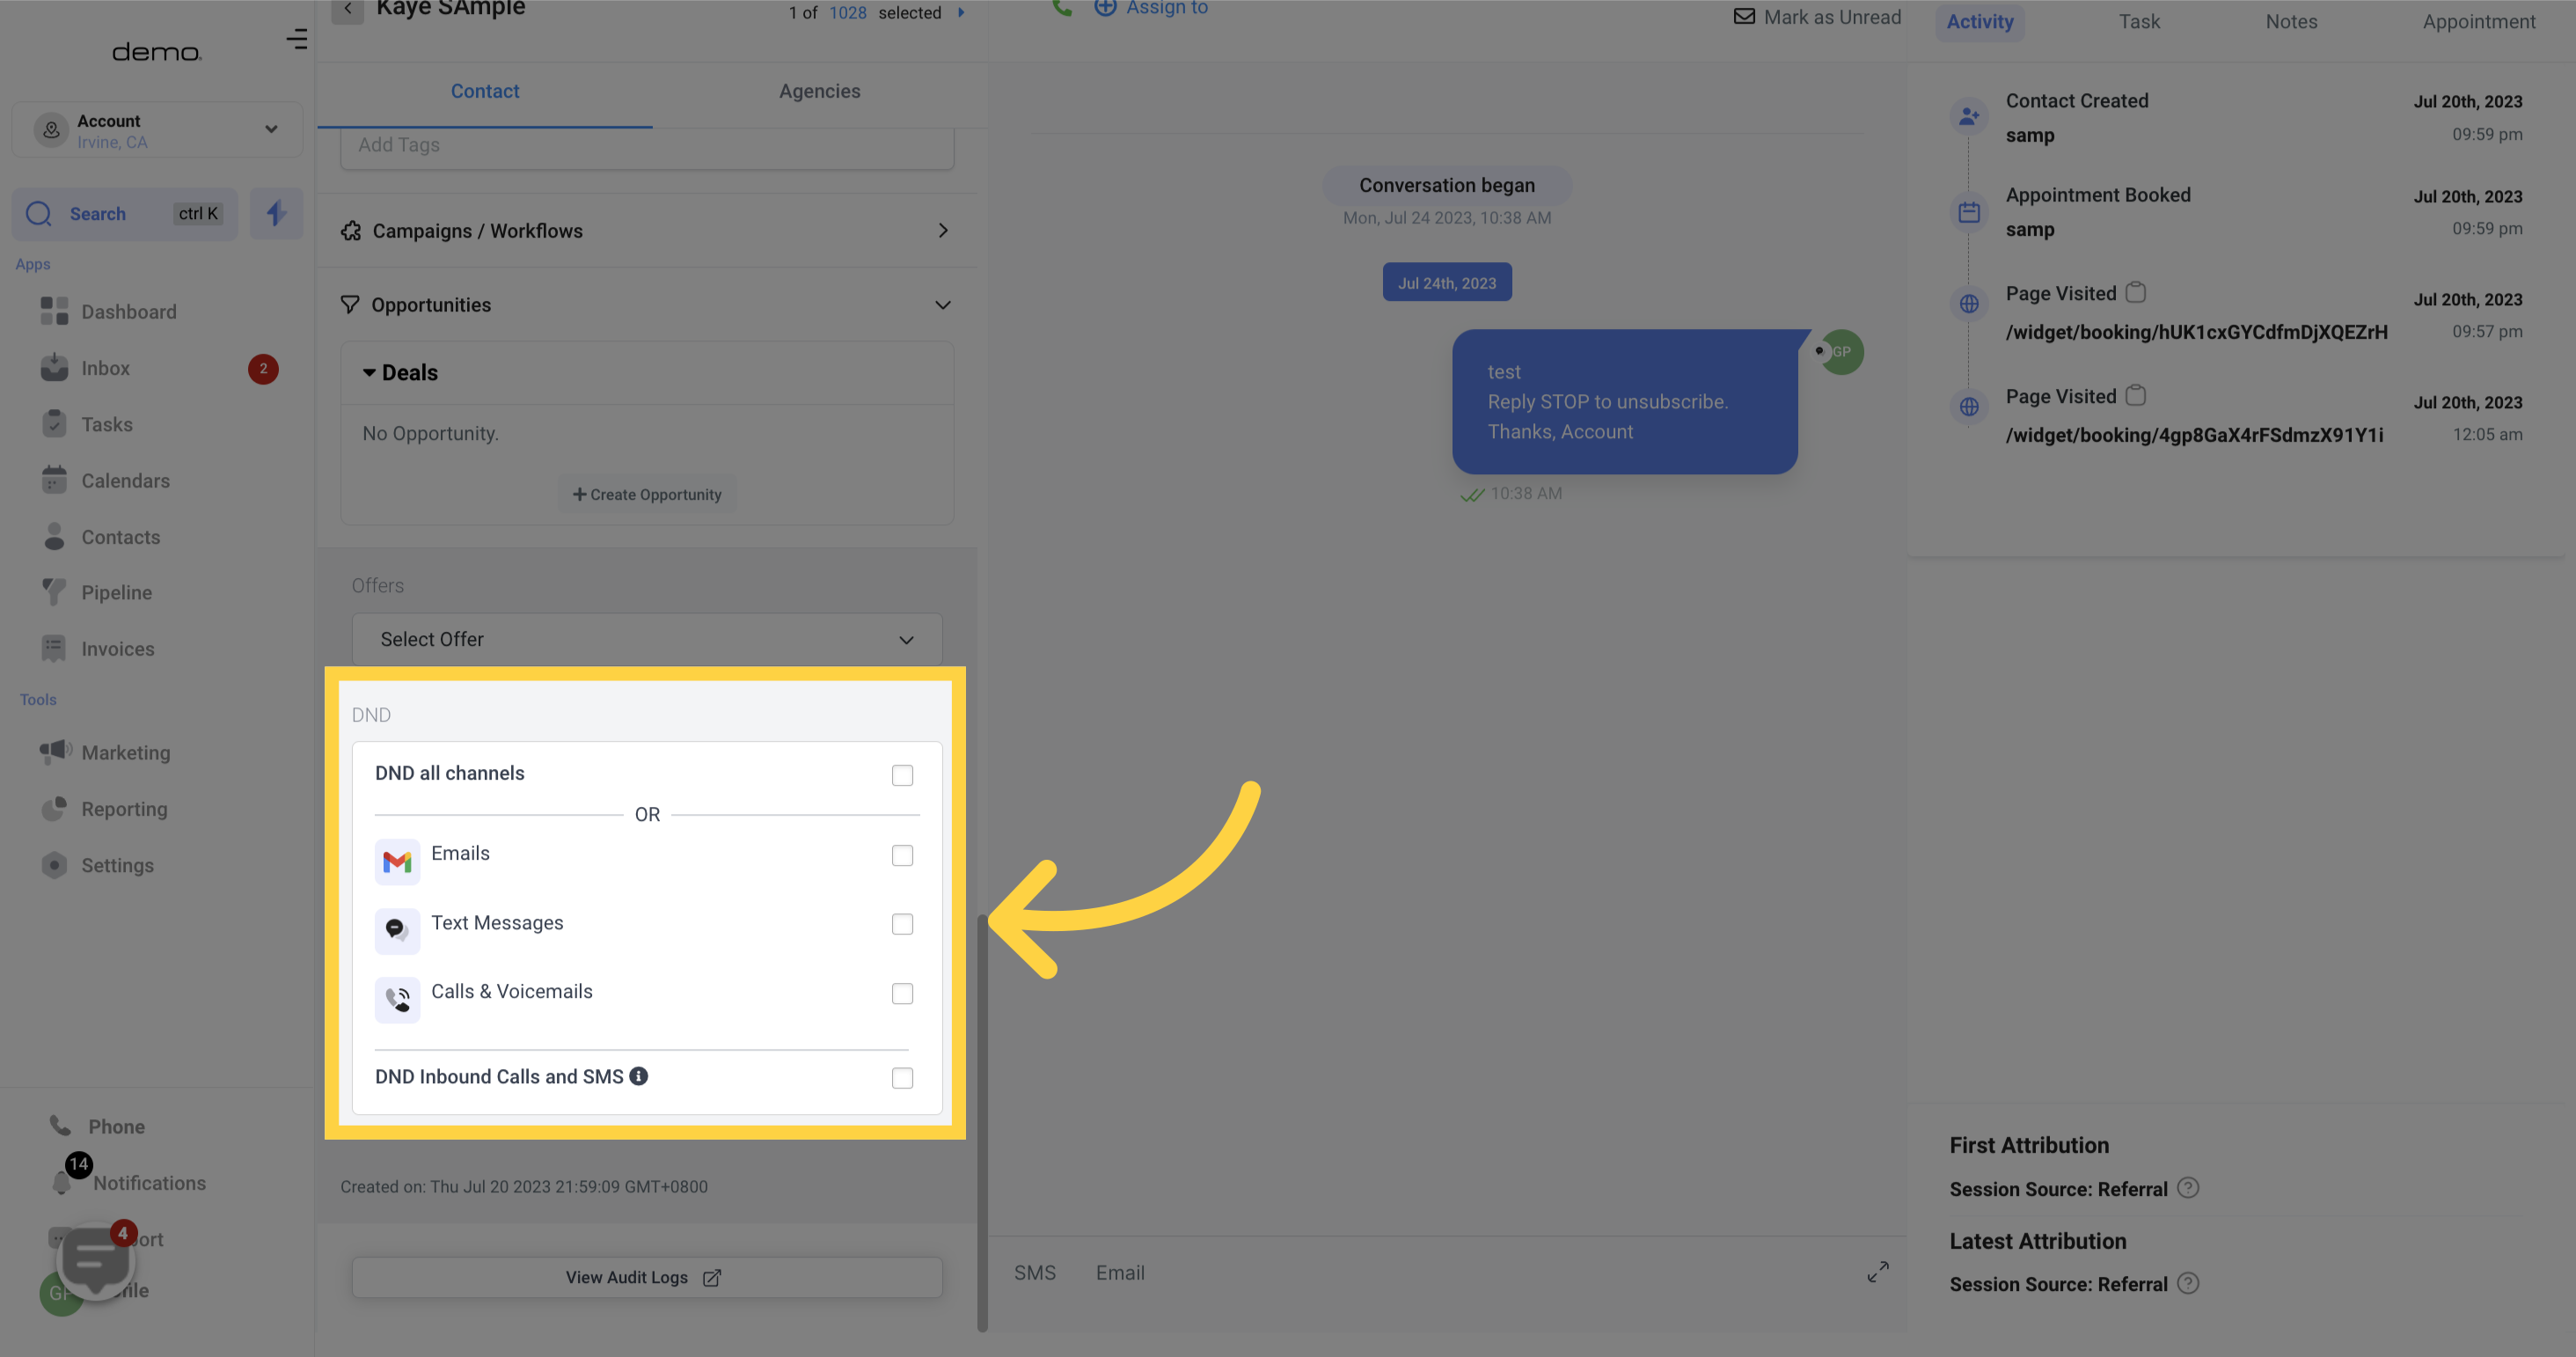Enable DND all channels checkbox
This screenshot has width=2576, height=1357.
click(x=903, y=774)
